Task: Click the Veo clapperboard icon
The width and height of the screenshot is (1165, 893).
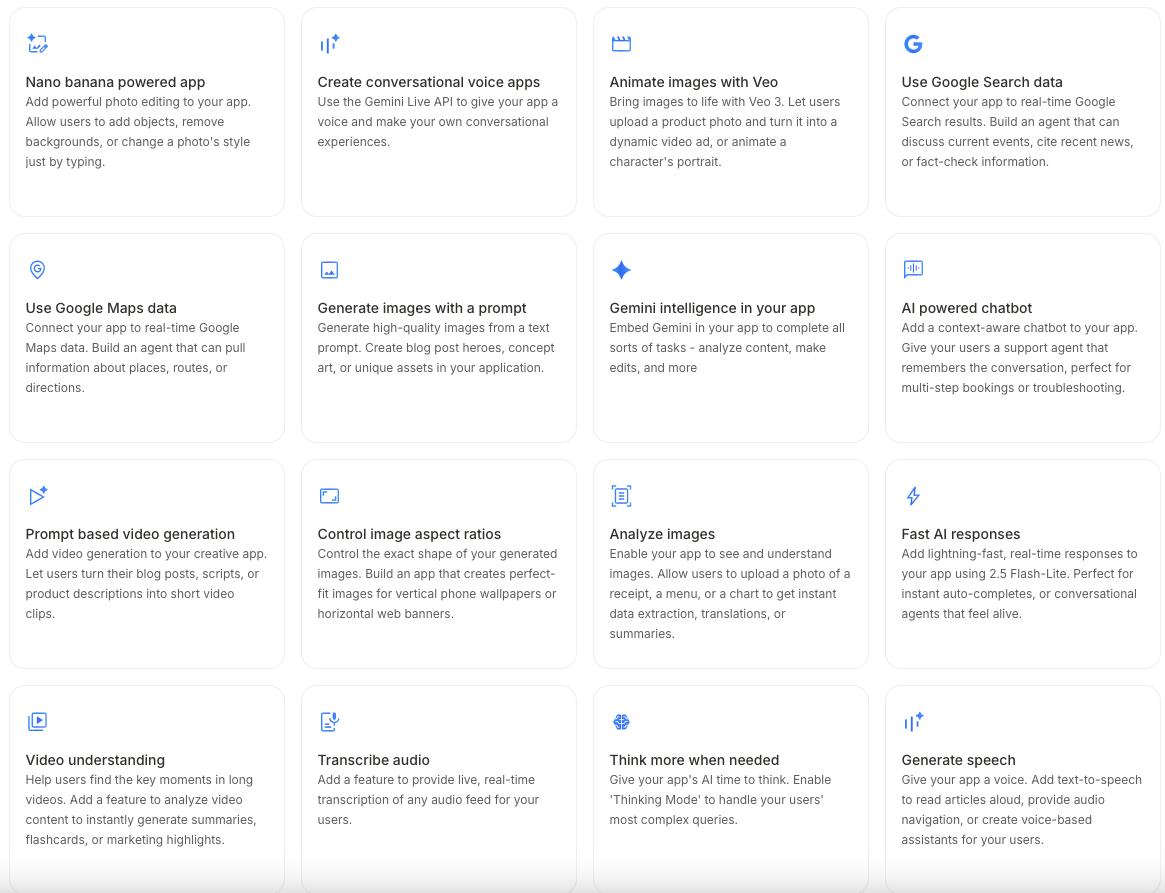Action: (621, 44)
